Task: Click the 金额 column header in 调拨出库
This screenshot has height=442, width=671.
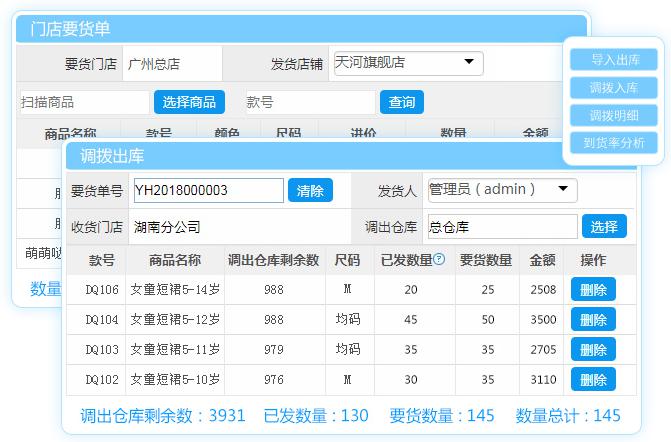Action: tap(542, 260)
